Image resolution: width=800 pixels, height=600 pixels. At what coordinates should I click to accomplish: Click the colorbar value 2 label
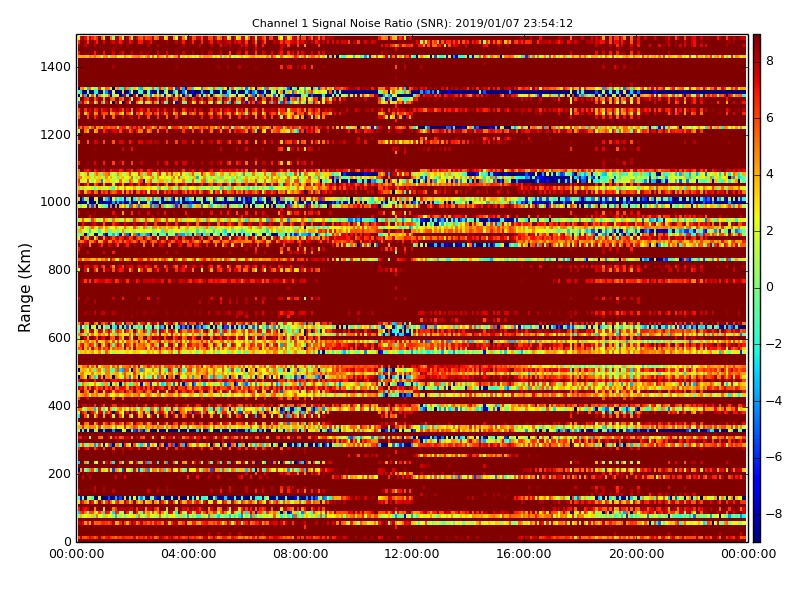pos(770,231)
